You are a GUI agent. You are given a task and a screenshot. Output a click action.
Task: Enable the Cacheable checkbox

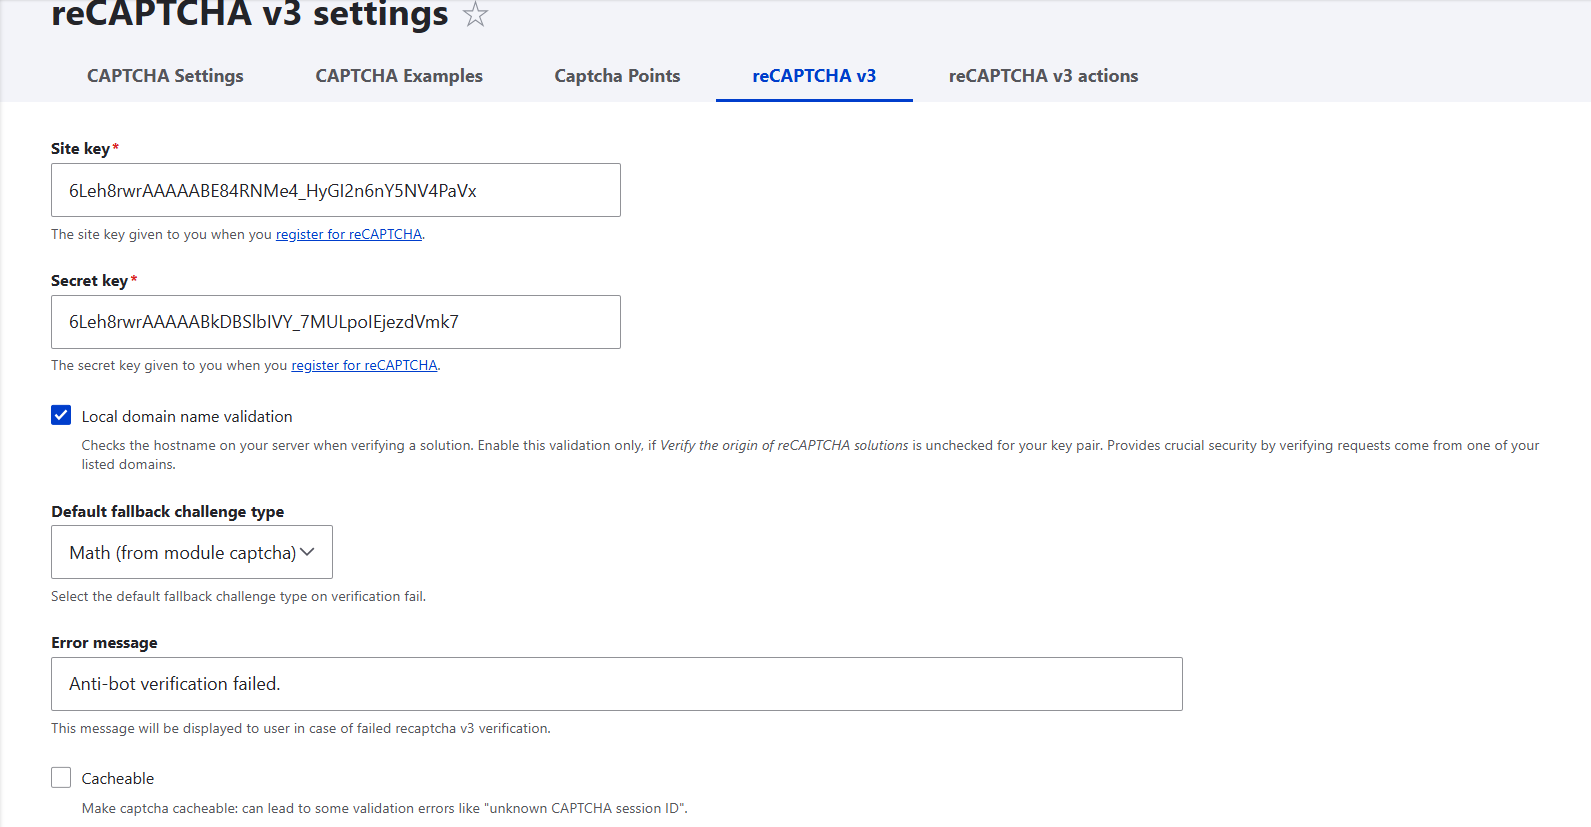pos(61,778)
